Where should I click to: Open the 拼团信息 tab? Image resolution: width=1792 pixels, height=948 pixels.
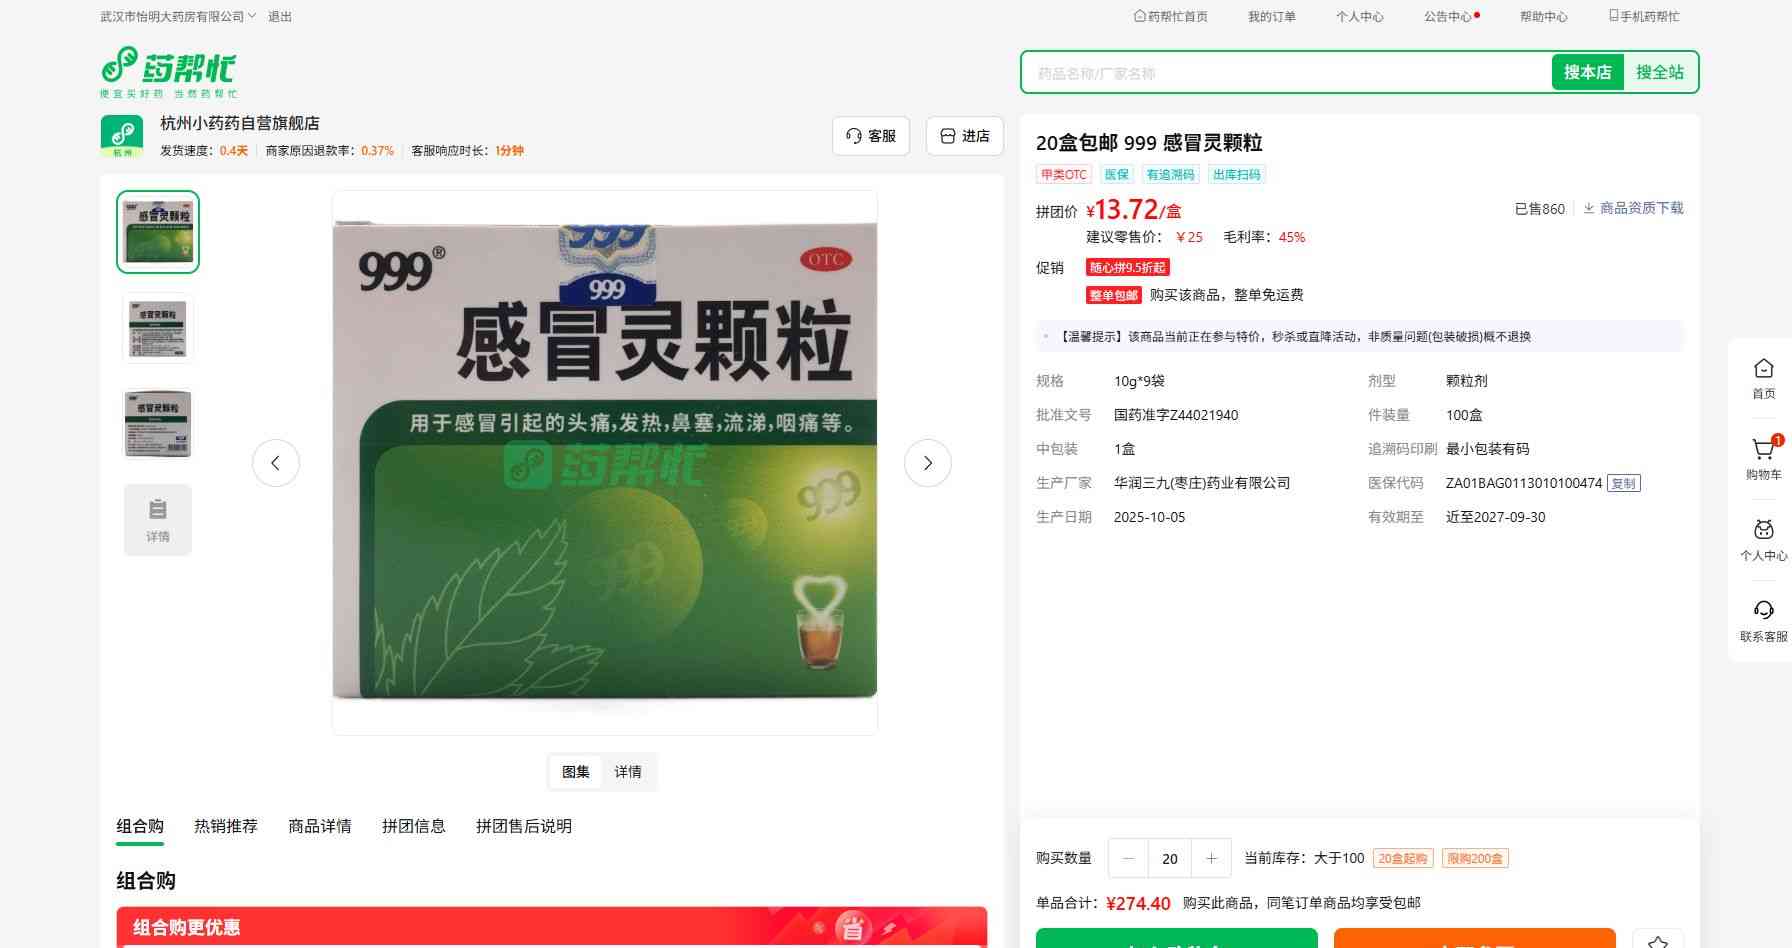point(413,826)
